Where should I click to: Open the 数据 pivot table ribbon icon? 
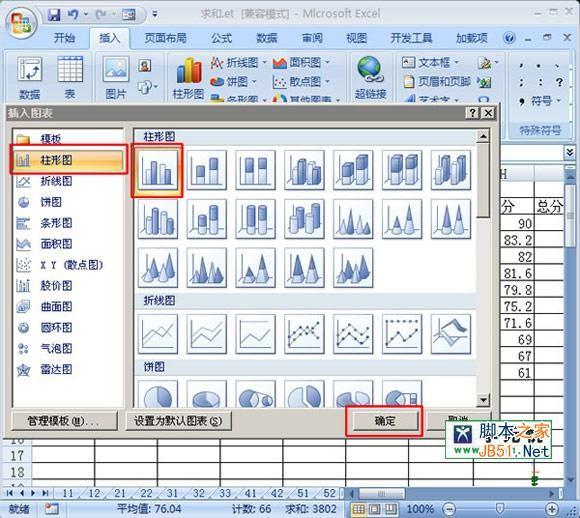pyautogui.click(x=30, y=78)
